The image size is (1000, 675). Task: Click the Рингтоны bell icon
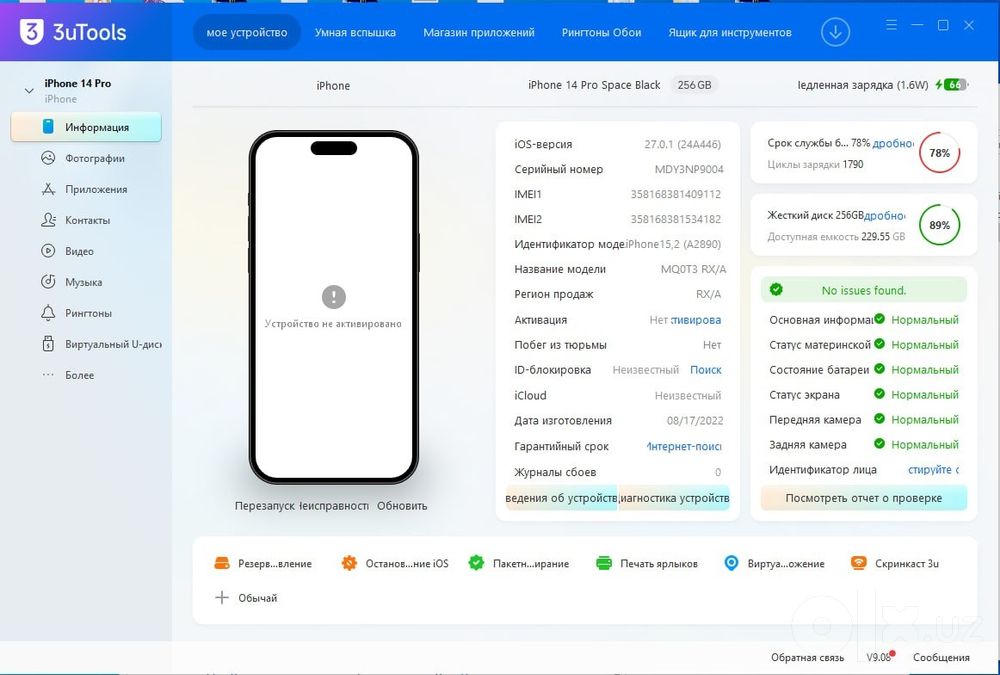click(48, 313)
